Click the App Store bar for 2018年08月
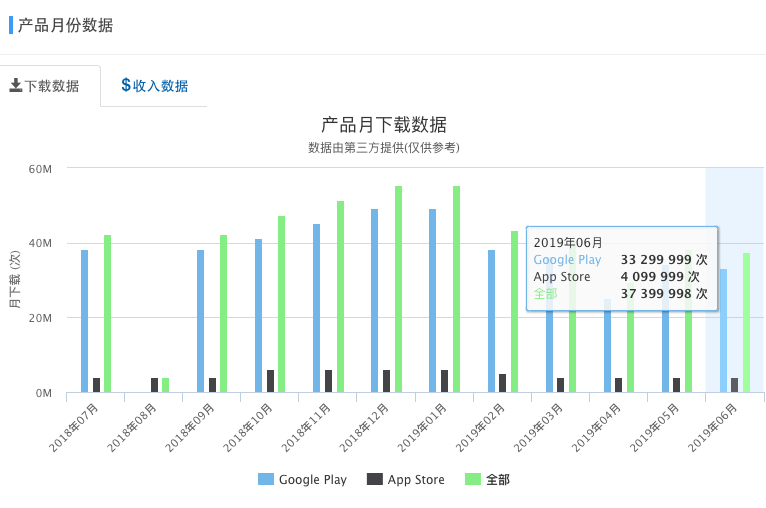 [x=154, y=385]
